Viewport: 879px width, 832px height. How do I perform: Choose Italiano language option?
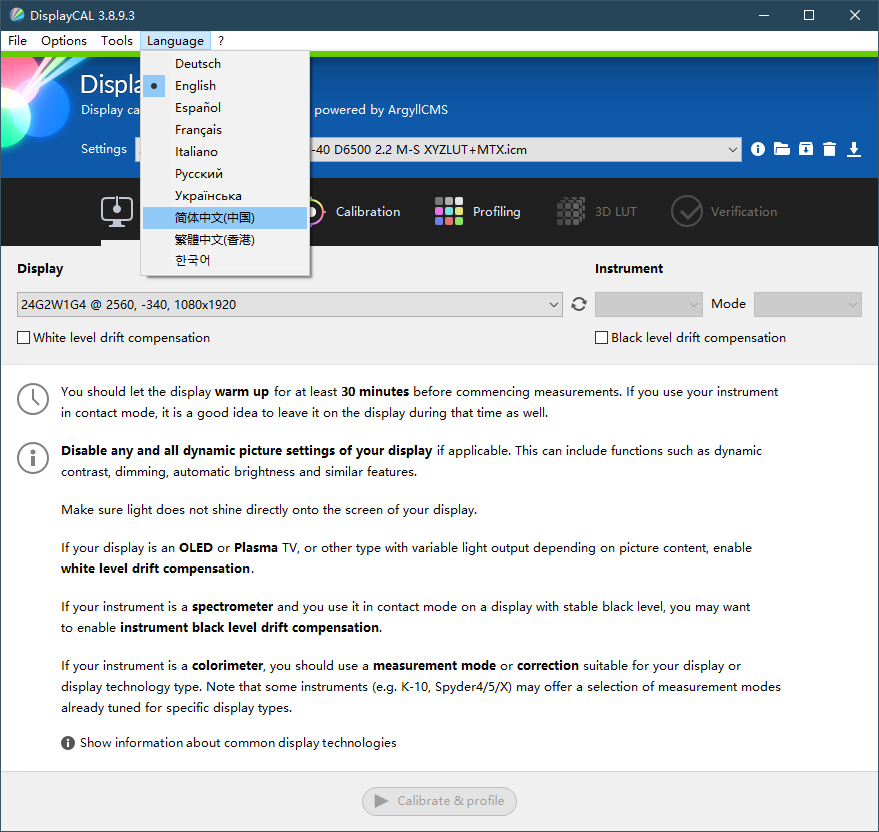click(225, 151)
